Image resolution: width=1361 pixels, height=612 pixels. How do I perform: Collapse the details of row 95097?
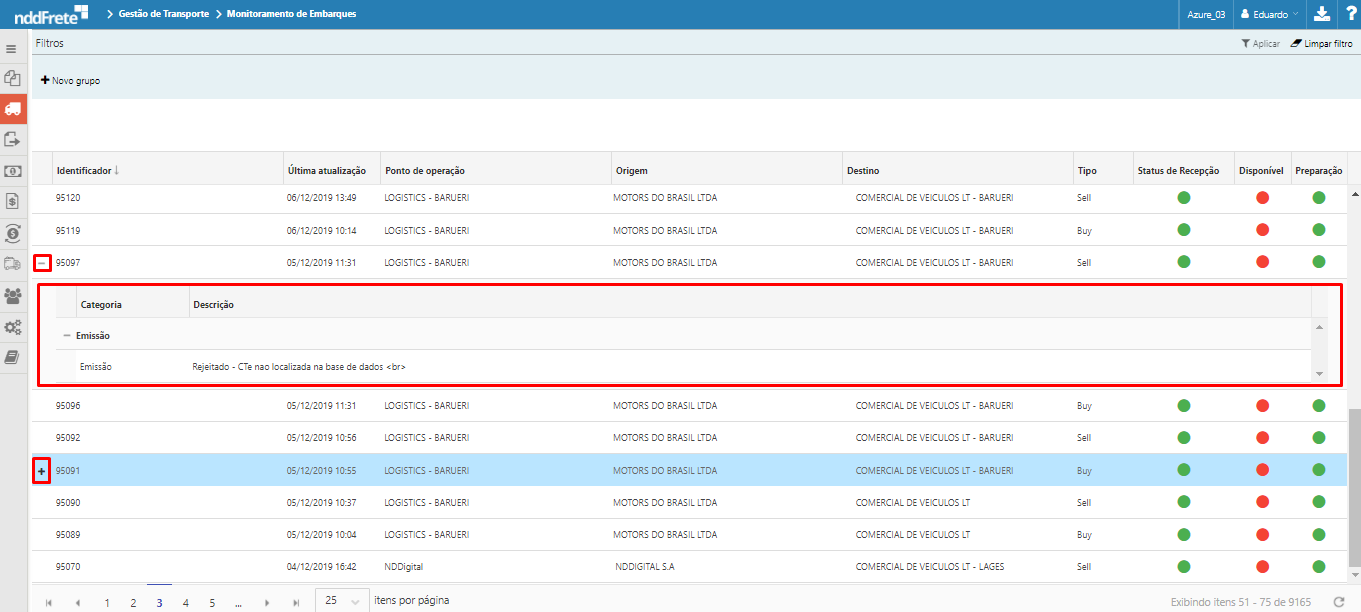[x=41, y=263]
